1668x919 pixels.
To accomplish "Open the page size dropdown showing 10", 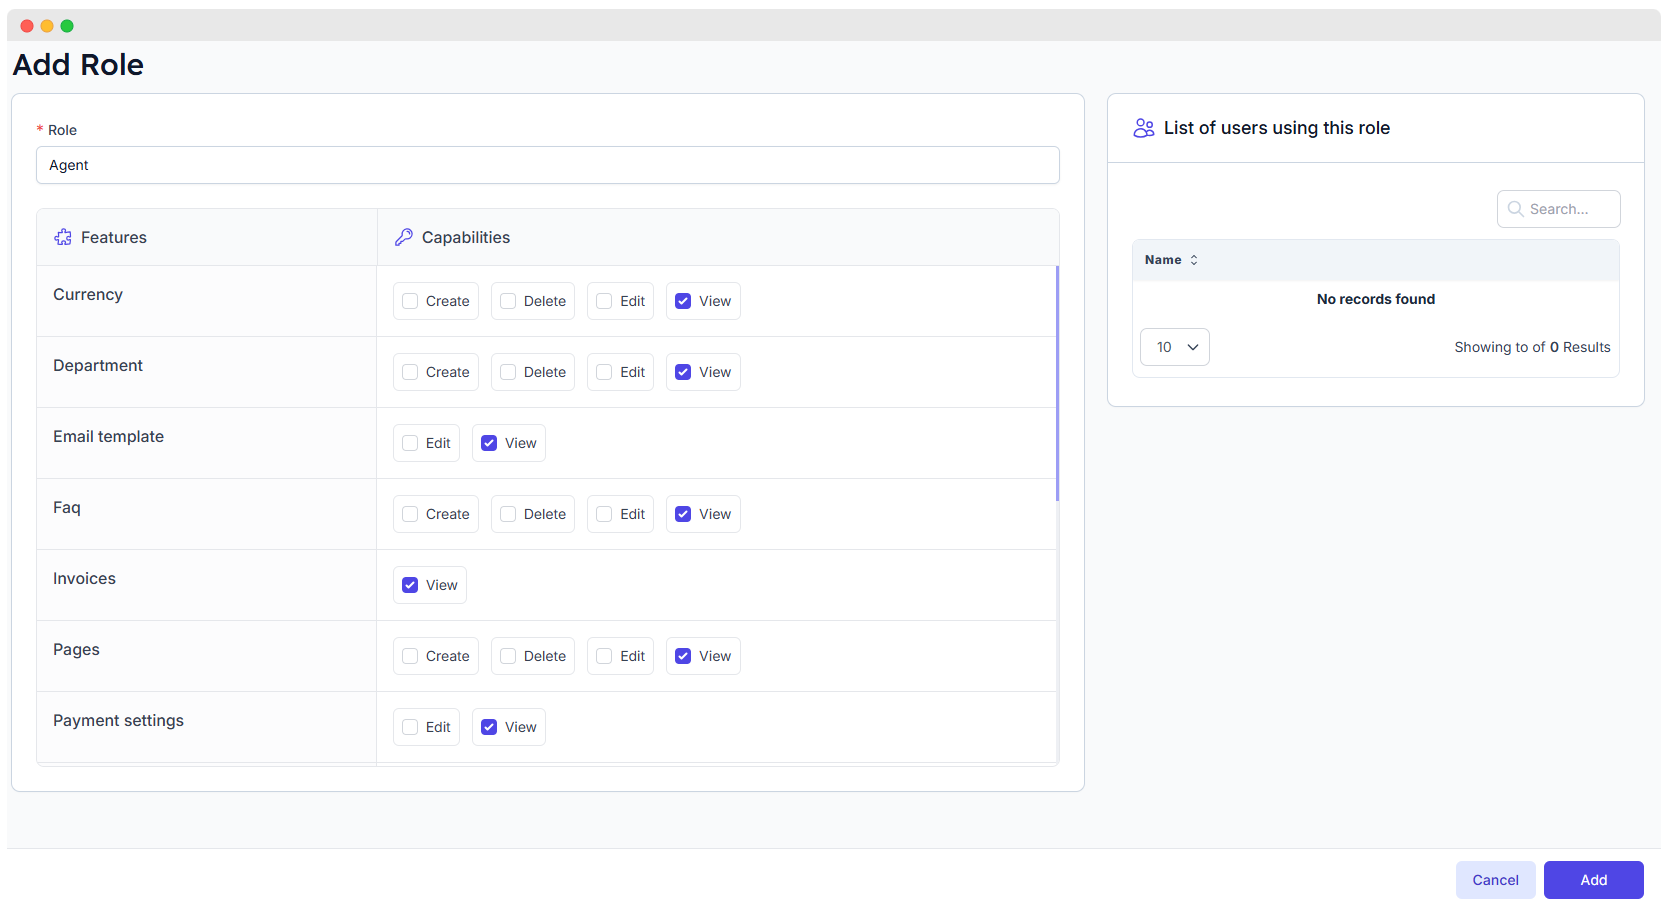I will (x=1175, y=347).
